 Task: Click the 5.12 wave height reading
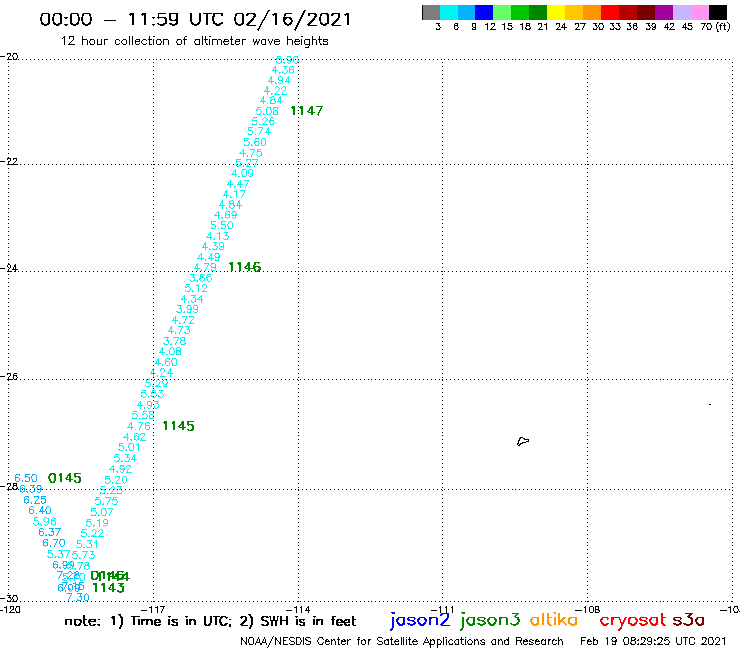tap(196, 288)
